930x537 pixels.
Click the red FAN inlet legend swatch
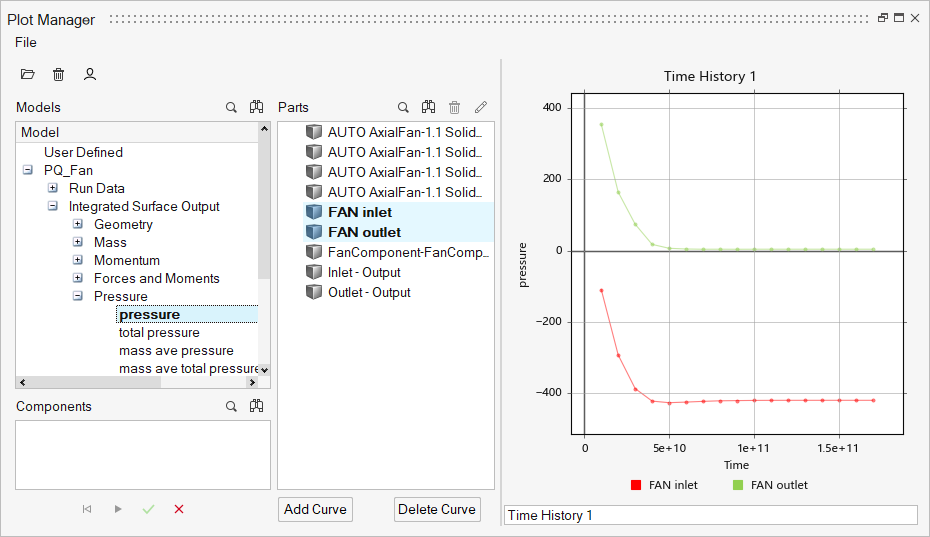[x=635, y=485]
